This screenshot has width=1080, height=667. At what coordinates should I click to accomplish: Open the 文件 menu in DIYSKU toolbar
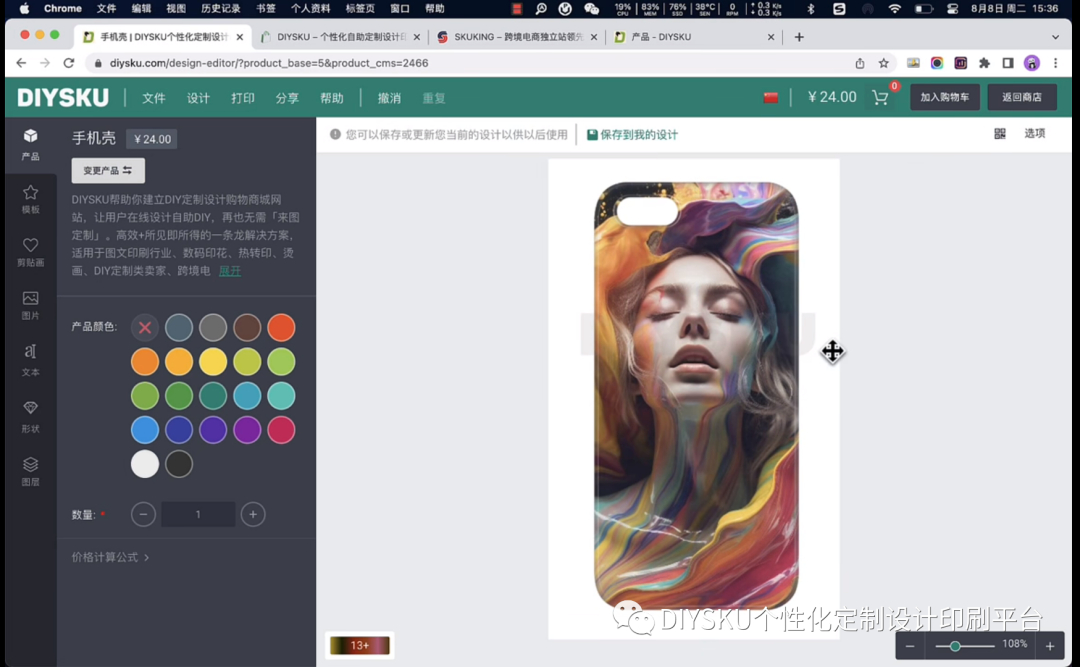pyautogui.click(x=154, y=98)
